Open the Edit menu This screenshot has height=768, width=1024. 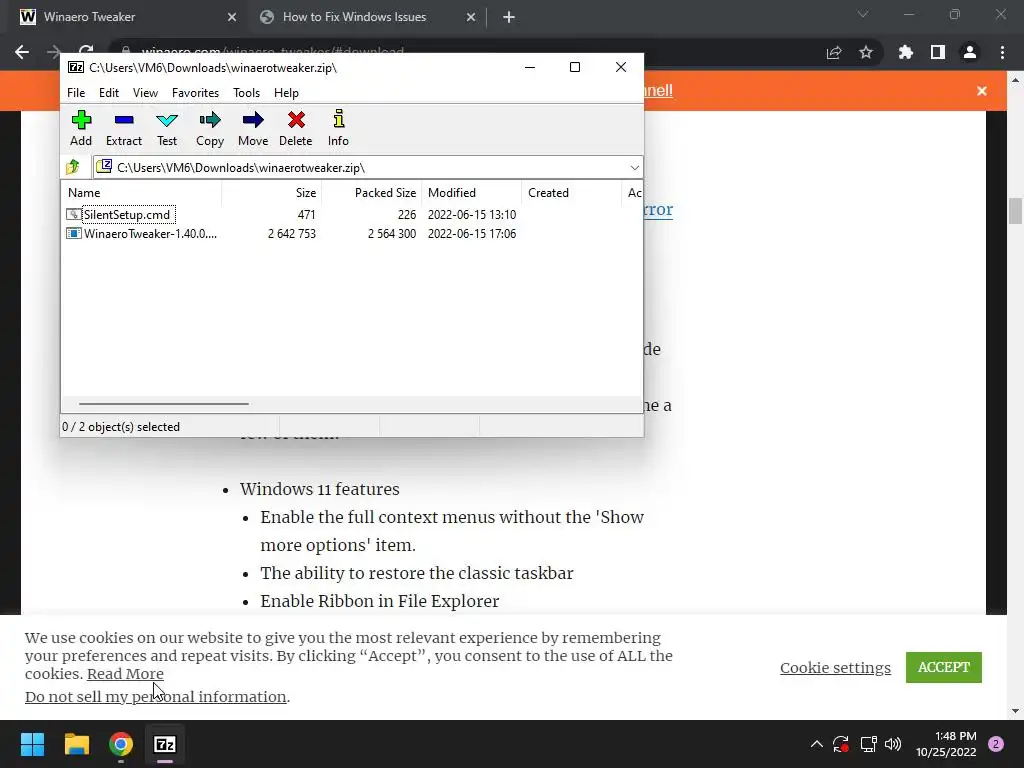(108, 93)
